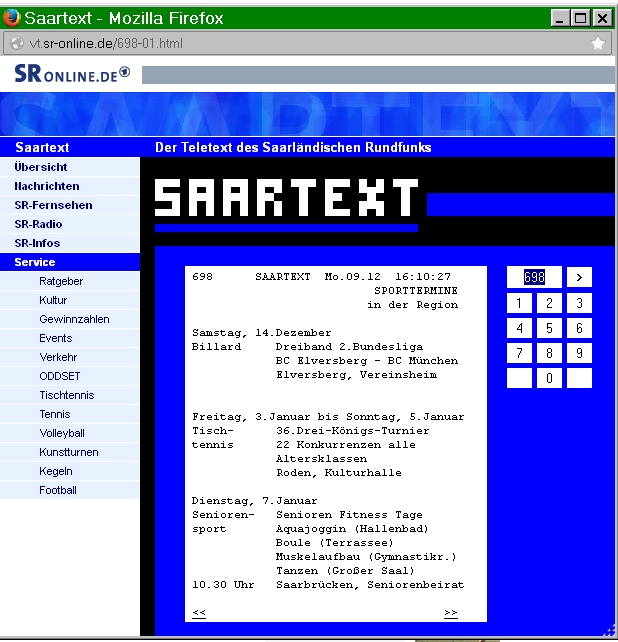The height and width of the screenshot is (642, 618).
Task: Open the Übersicht menu item
Action: tap(41, 167)
